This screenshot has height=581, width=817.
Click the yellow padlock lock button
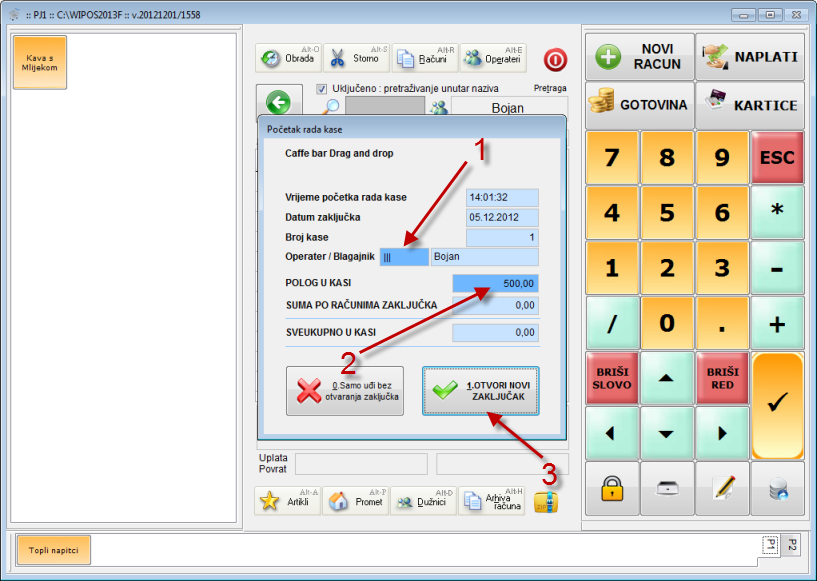tap(612, 488)
